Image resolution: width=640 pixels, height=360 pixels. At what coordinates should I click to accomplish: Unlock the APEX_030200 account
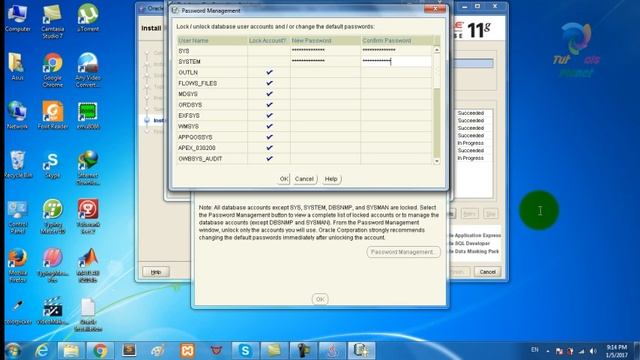coord(269,148)
